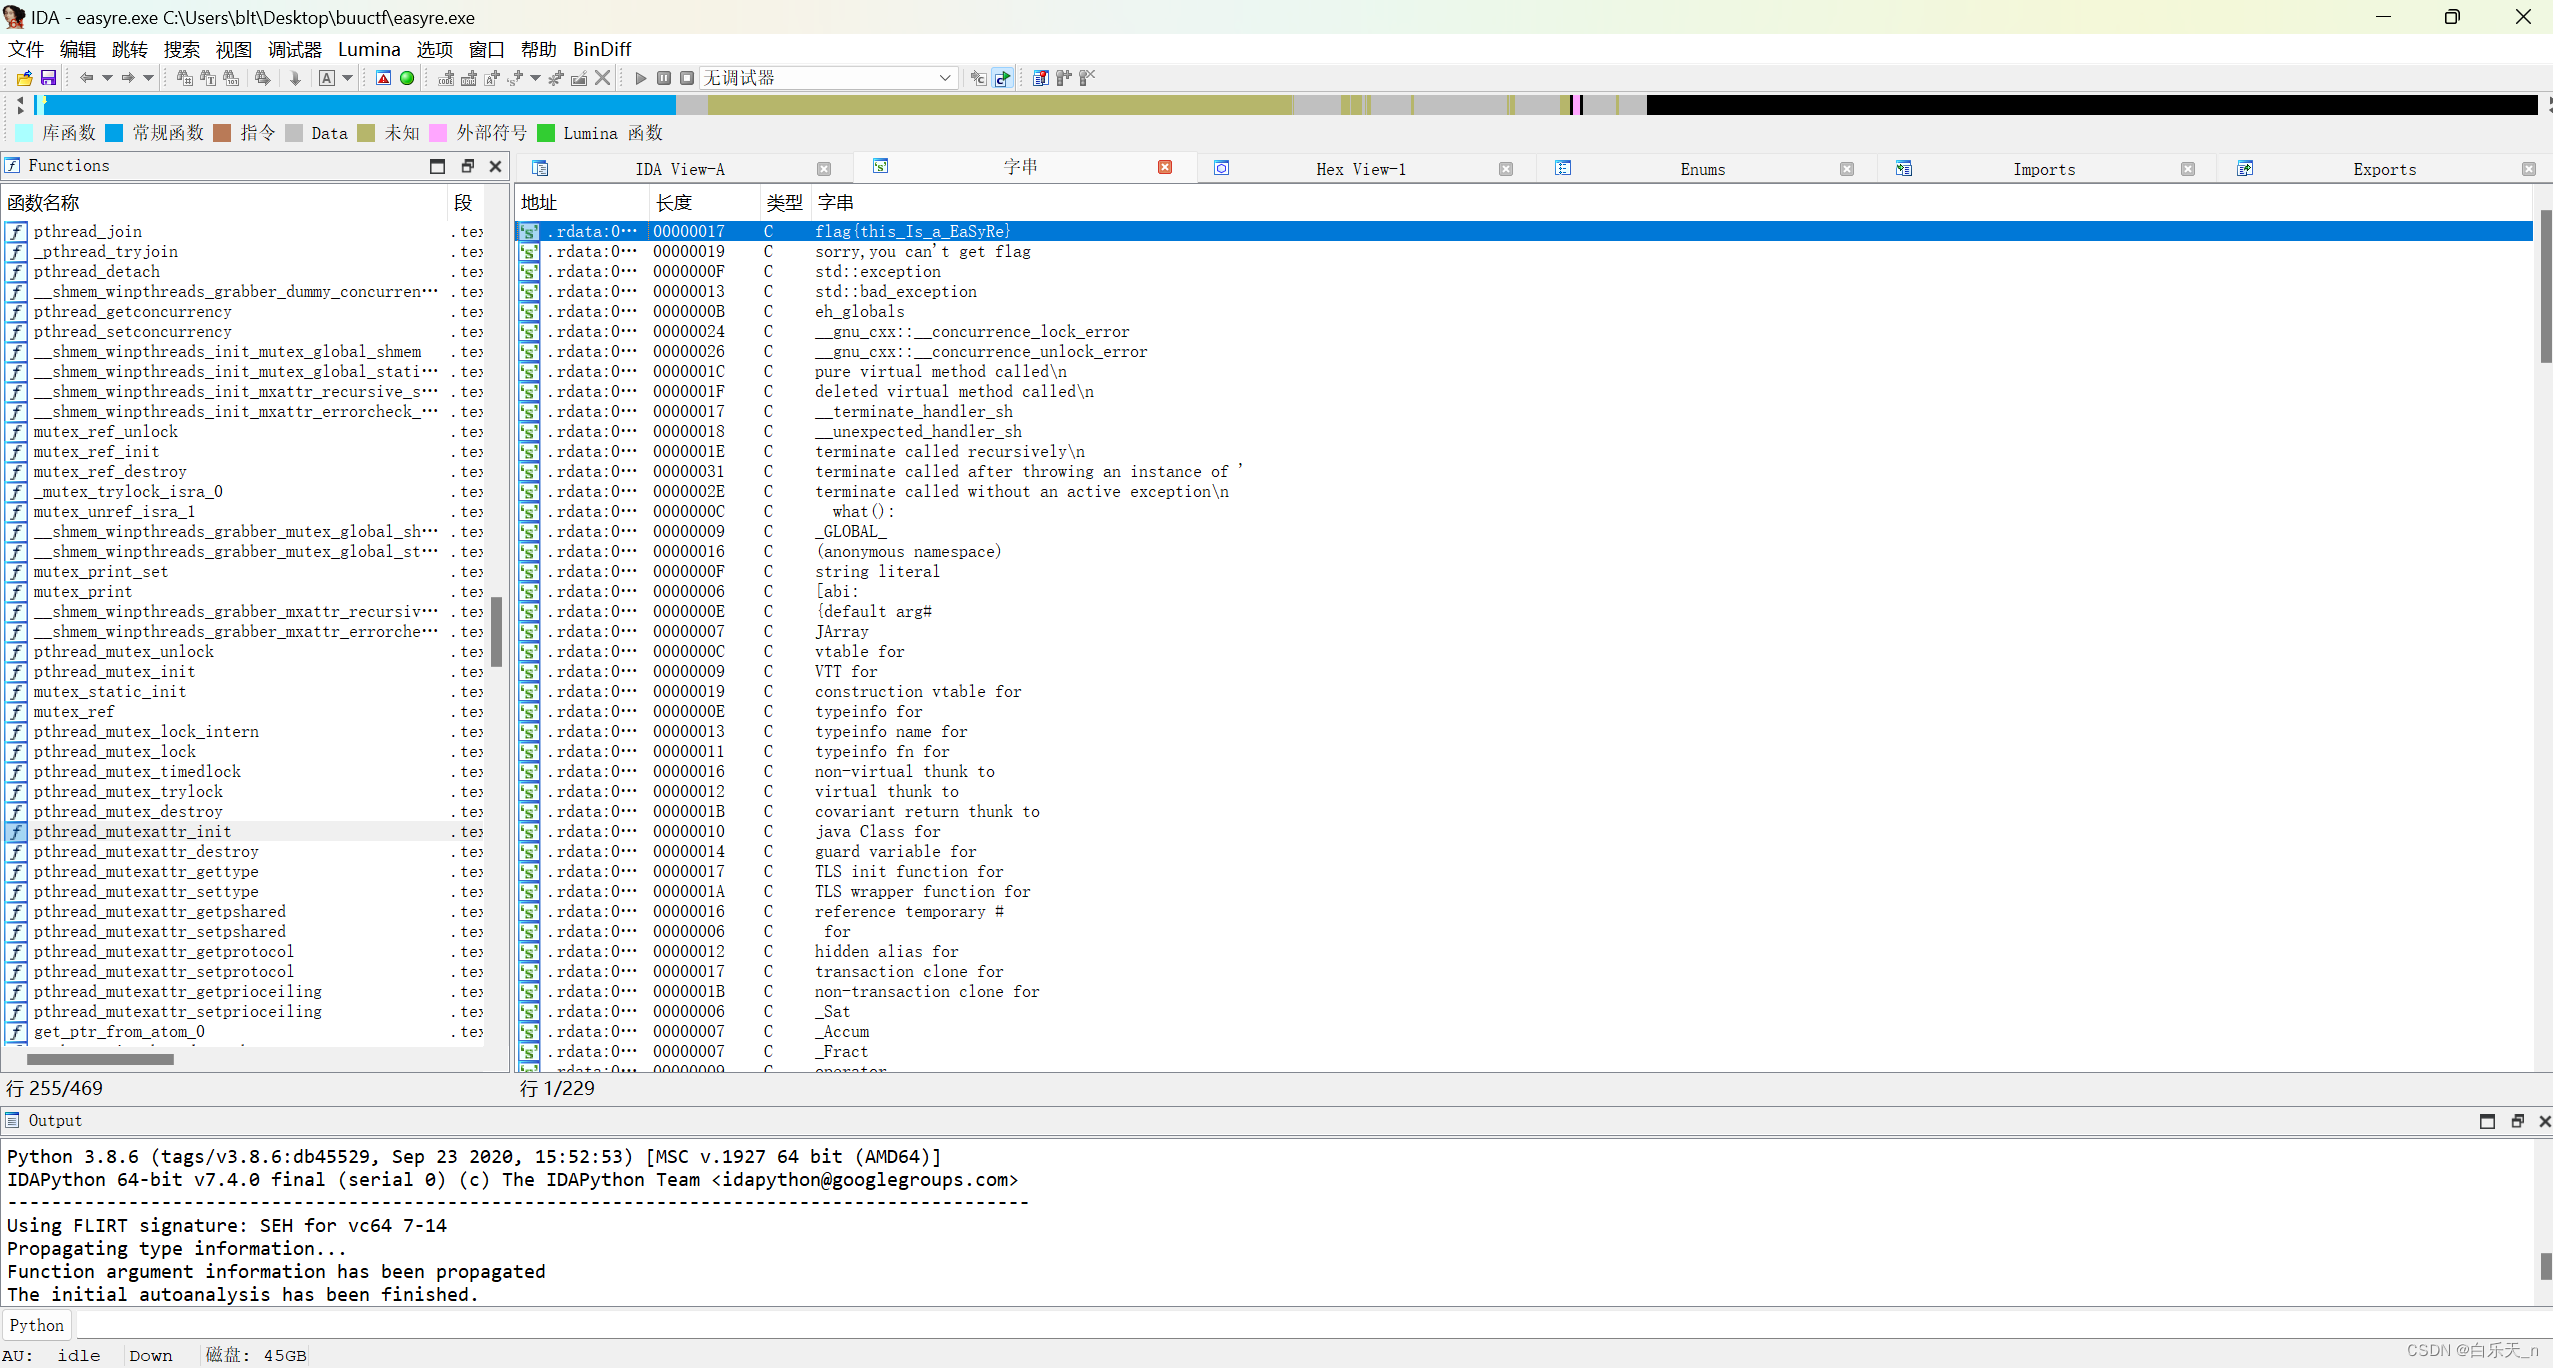Image resolution: width=2553 pixels, height=1368 pixels.
Task: Close the 字串 strings tab
Action: click(1165, 167)
